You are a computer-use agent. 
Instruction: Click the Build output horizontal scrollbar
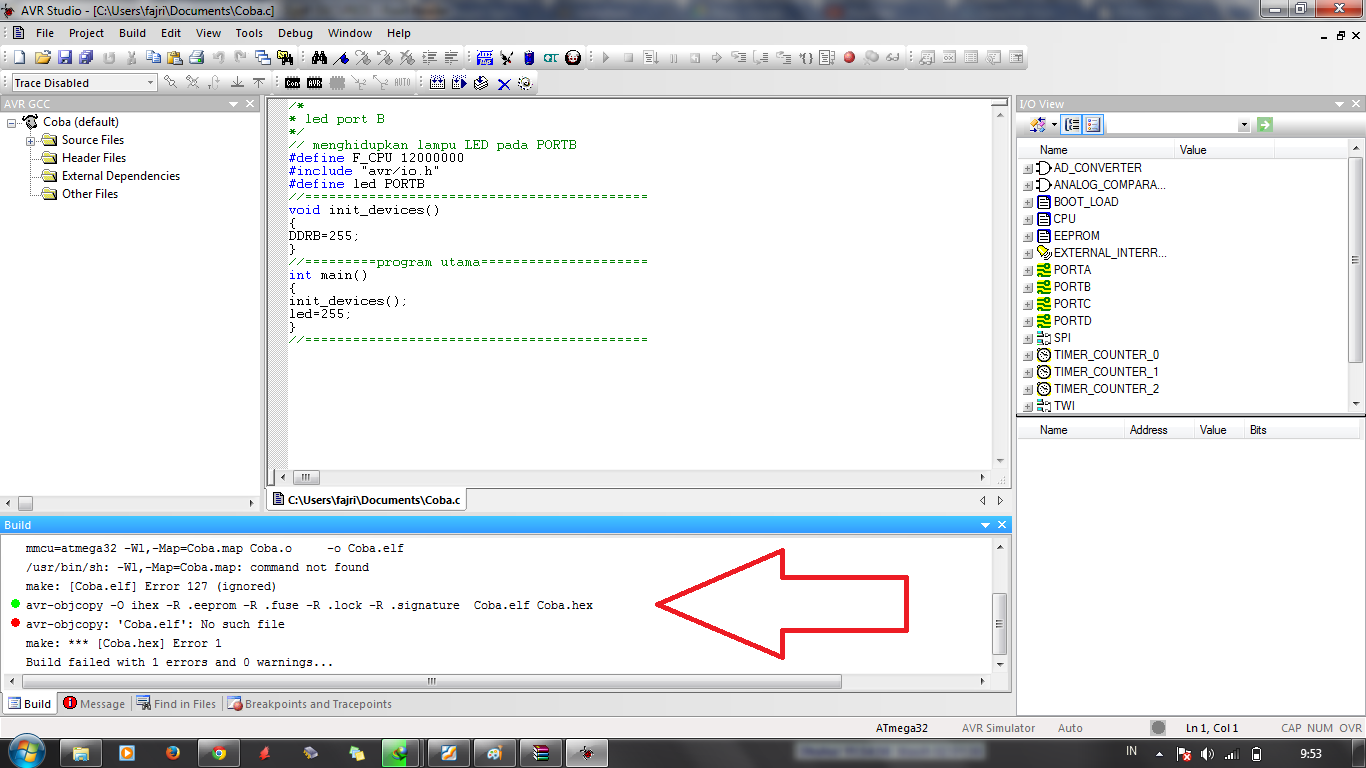[x=432, y=682]
